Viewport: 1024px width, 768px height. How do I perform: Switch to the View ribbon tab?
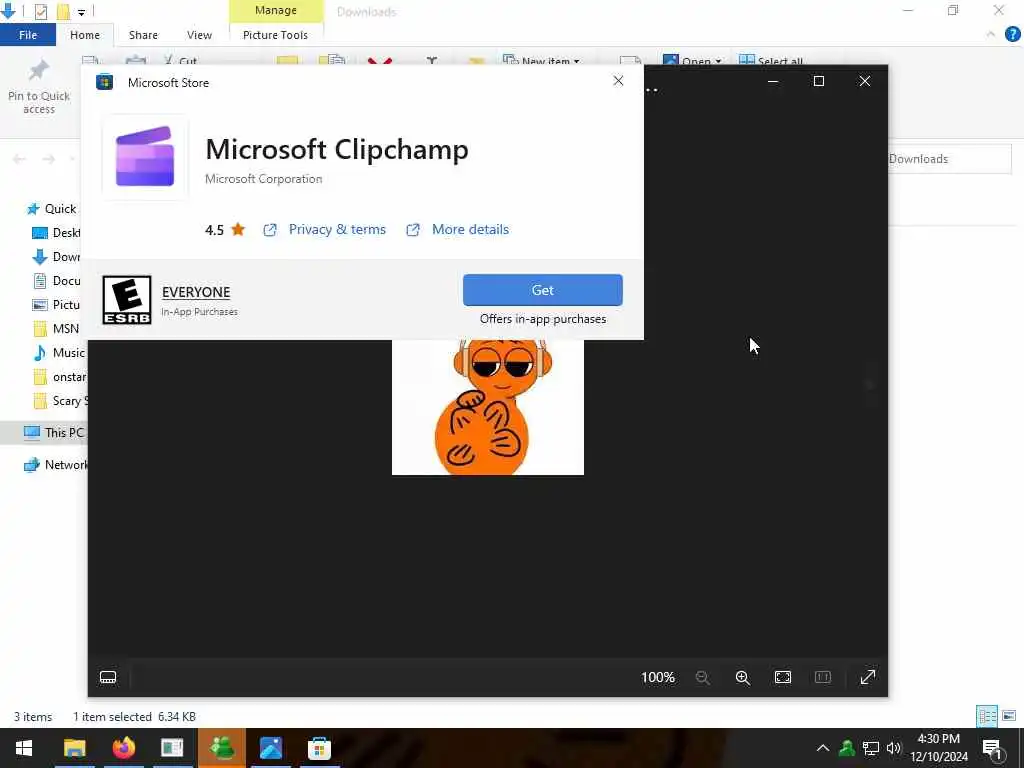click(199, 35)
